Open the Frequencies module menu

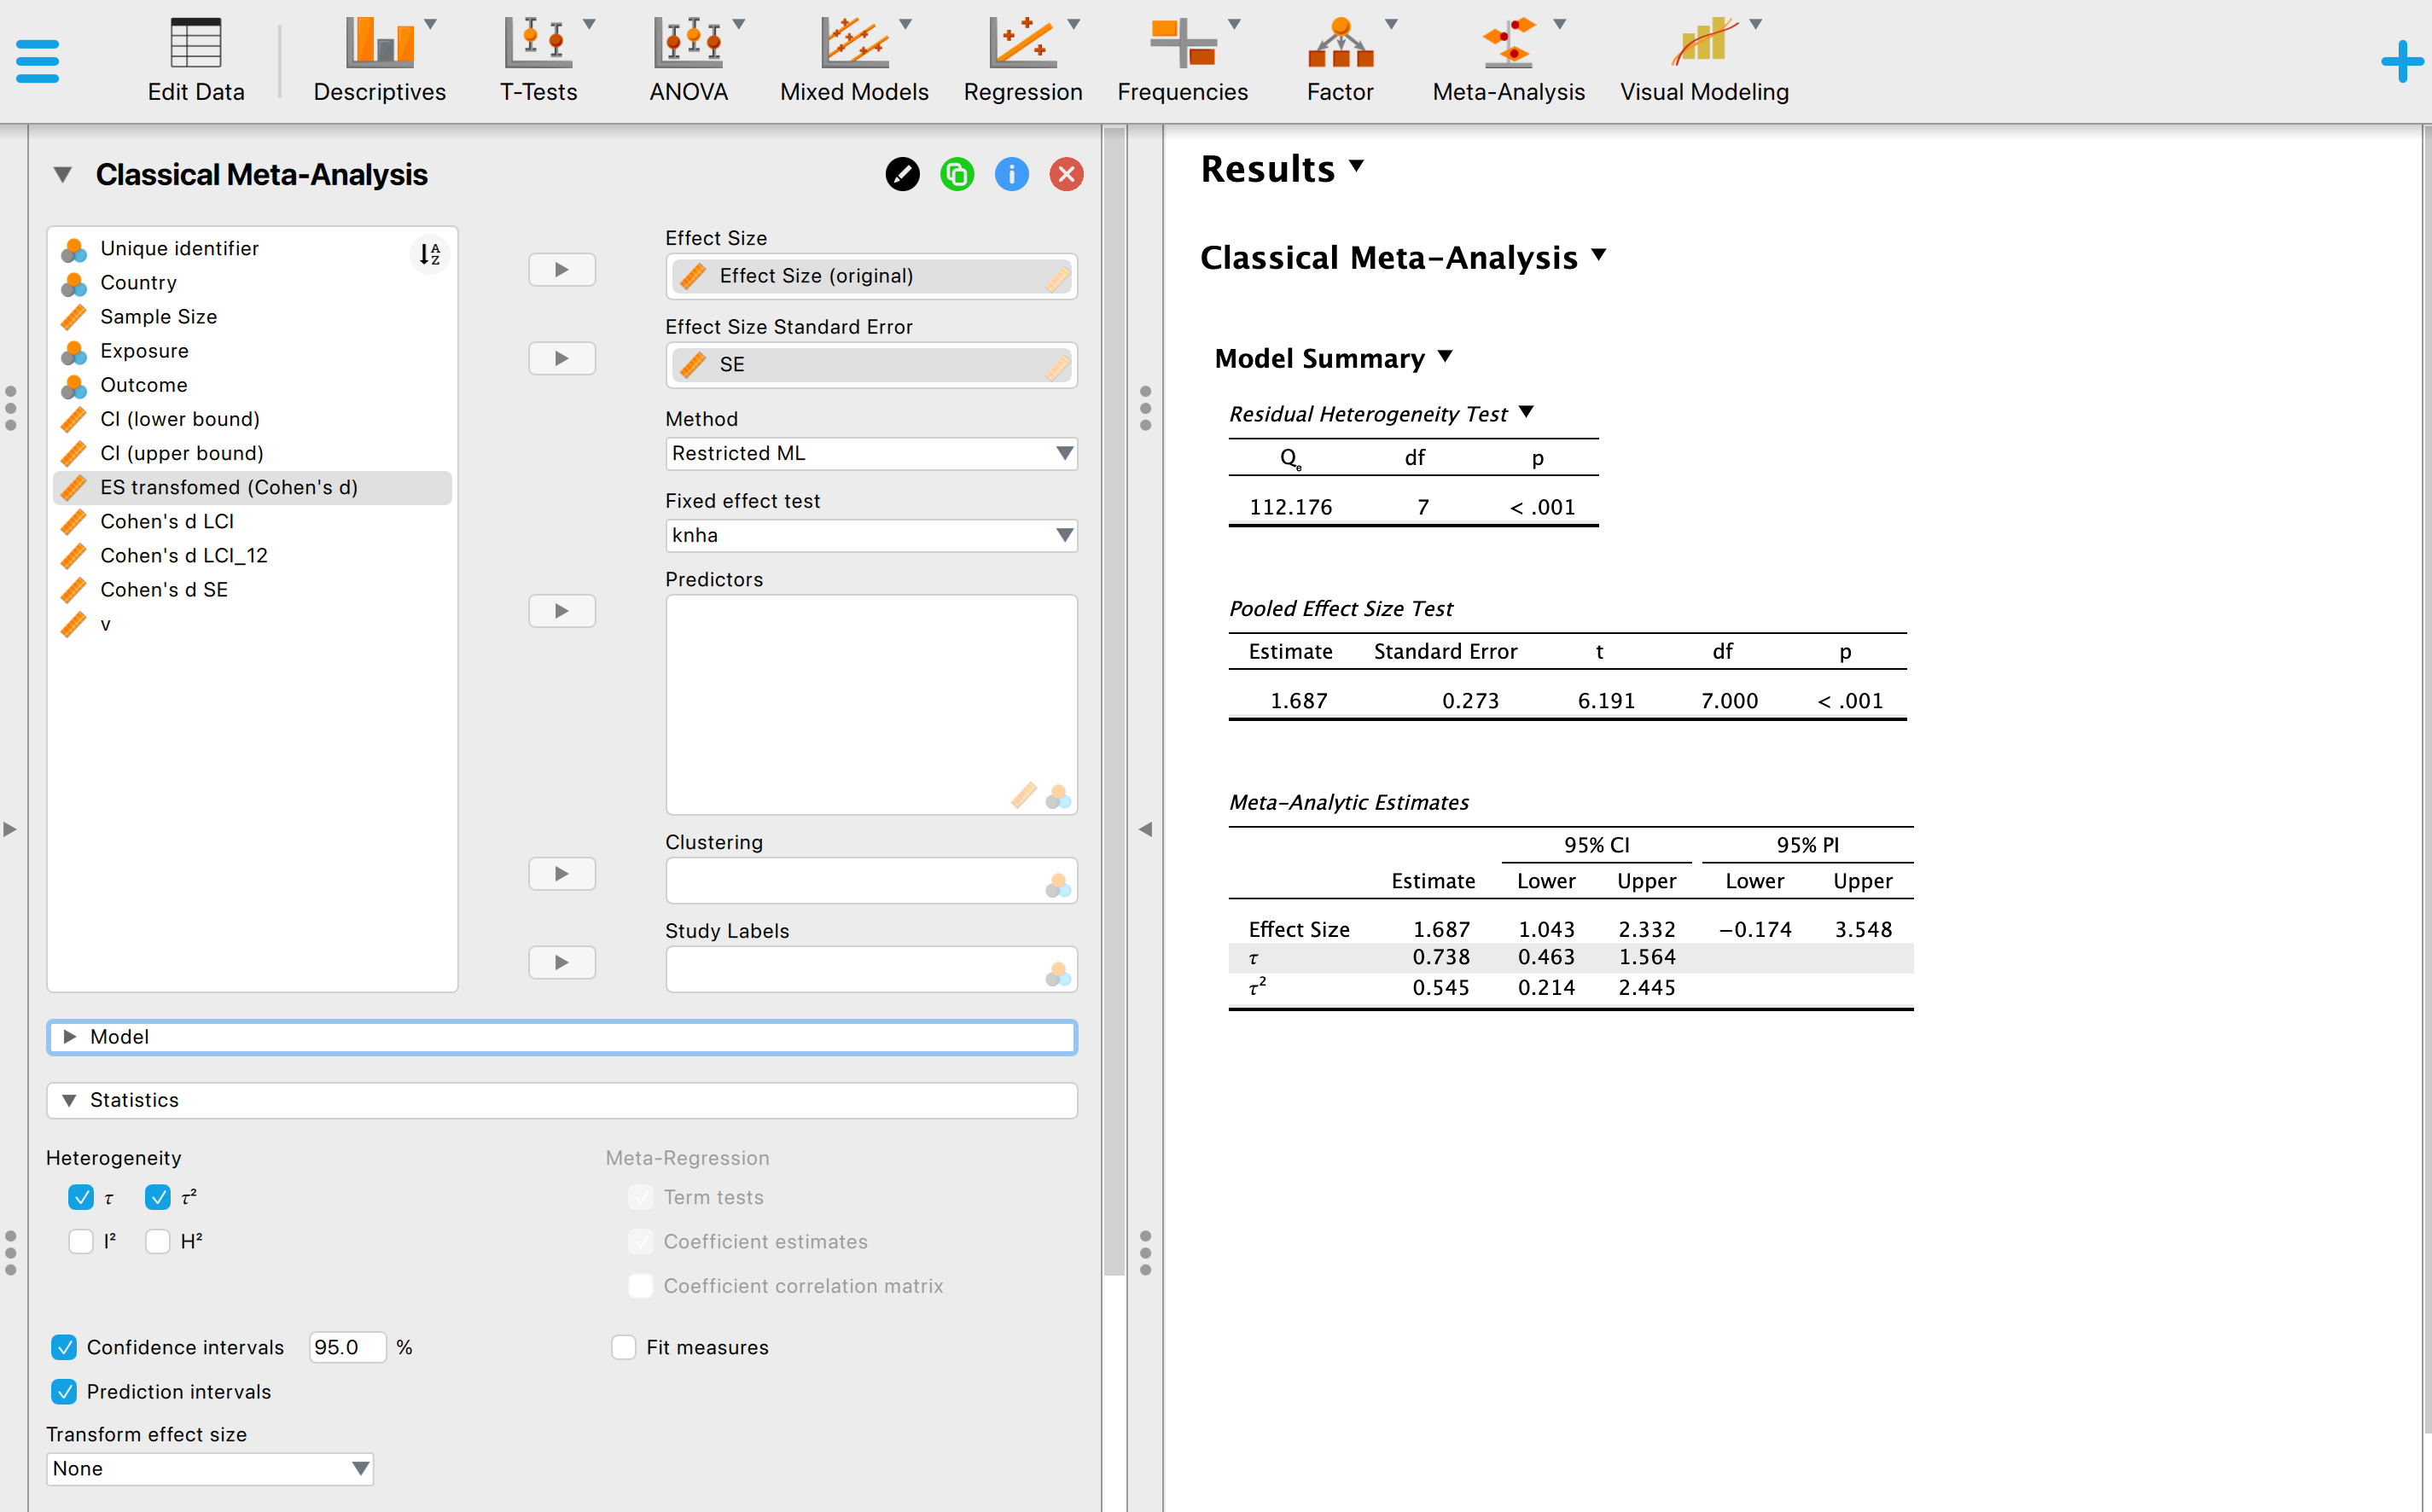(x=1183, y=61)
